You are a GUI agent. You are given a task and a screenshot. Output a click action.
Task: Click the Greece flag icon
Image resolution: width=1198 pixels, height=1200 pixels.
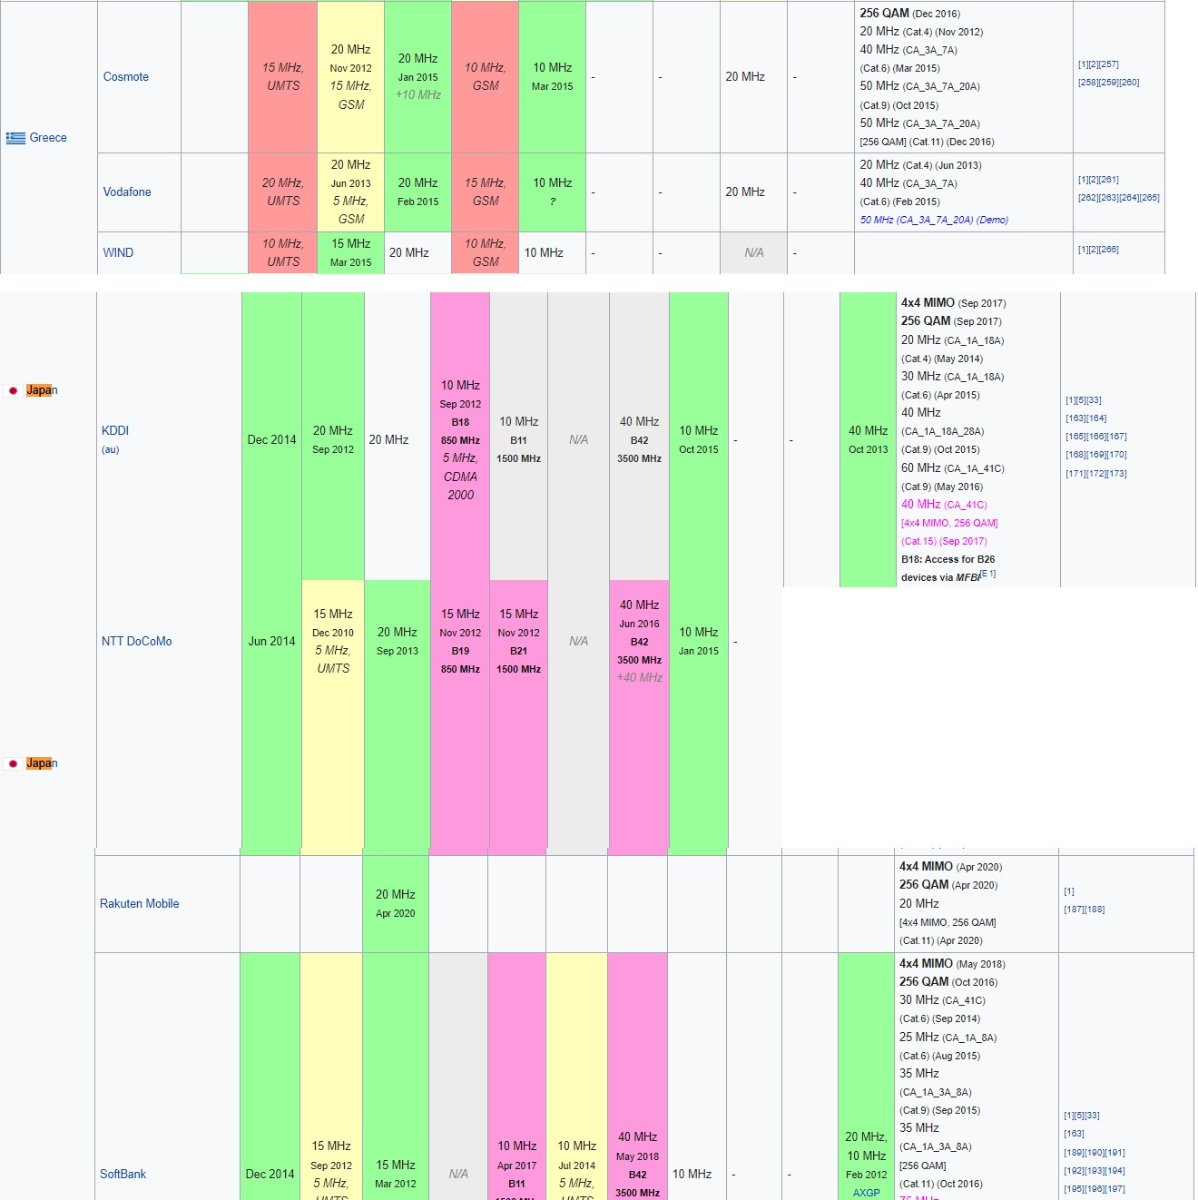(x=15, y=138)
